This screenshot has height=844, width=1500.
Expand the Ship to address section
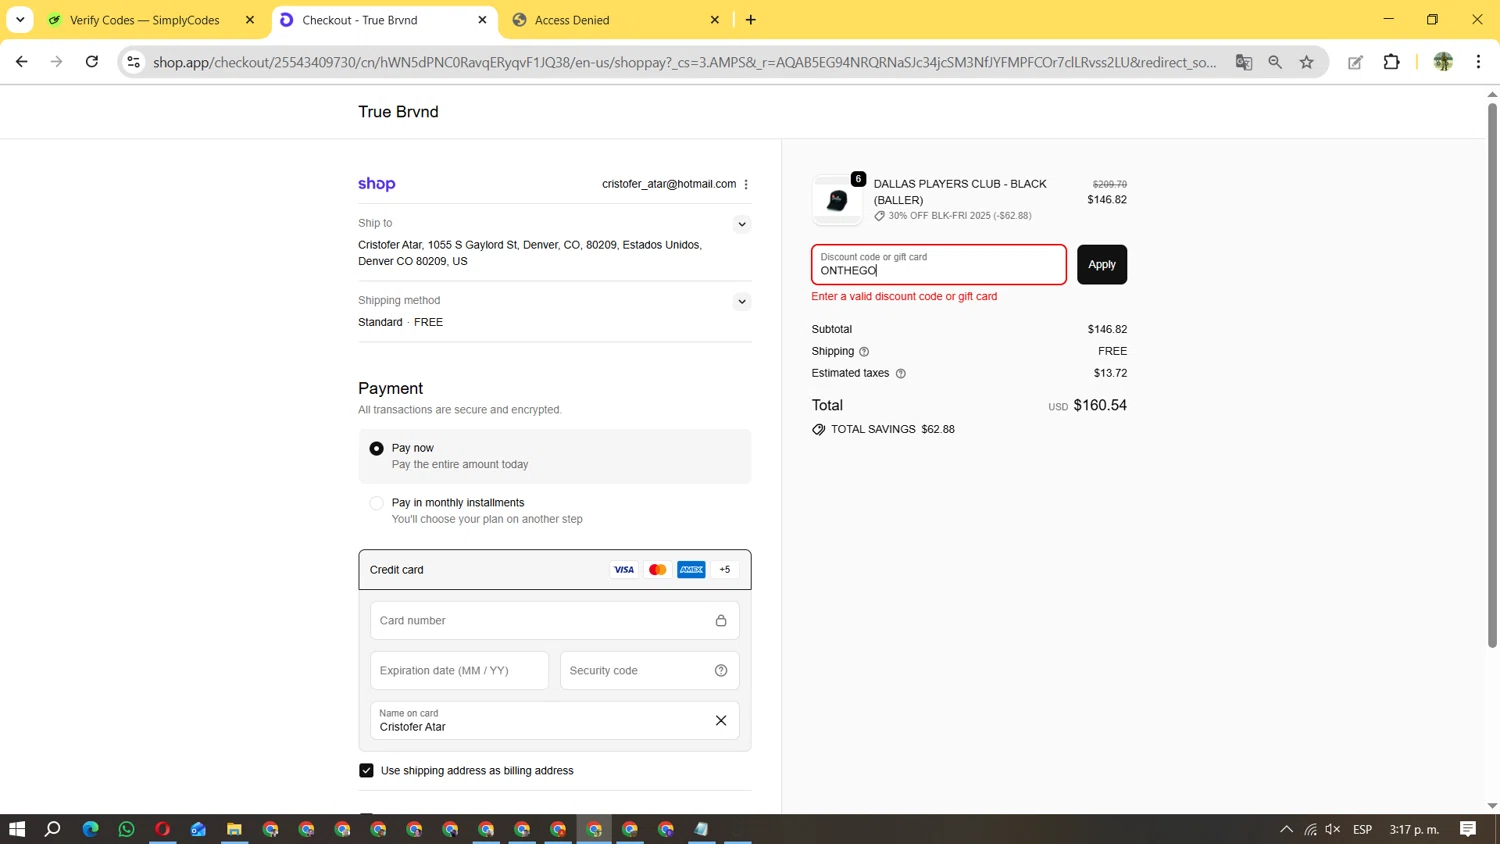(741, 224)
